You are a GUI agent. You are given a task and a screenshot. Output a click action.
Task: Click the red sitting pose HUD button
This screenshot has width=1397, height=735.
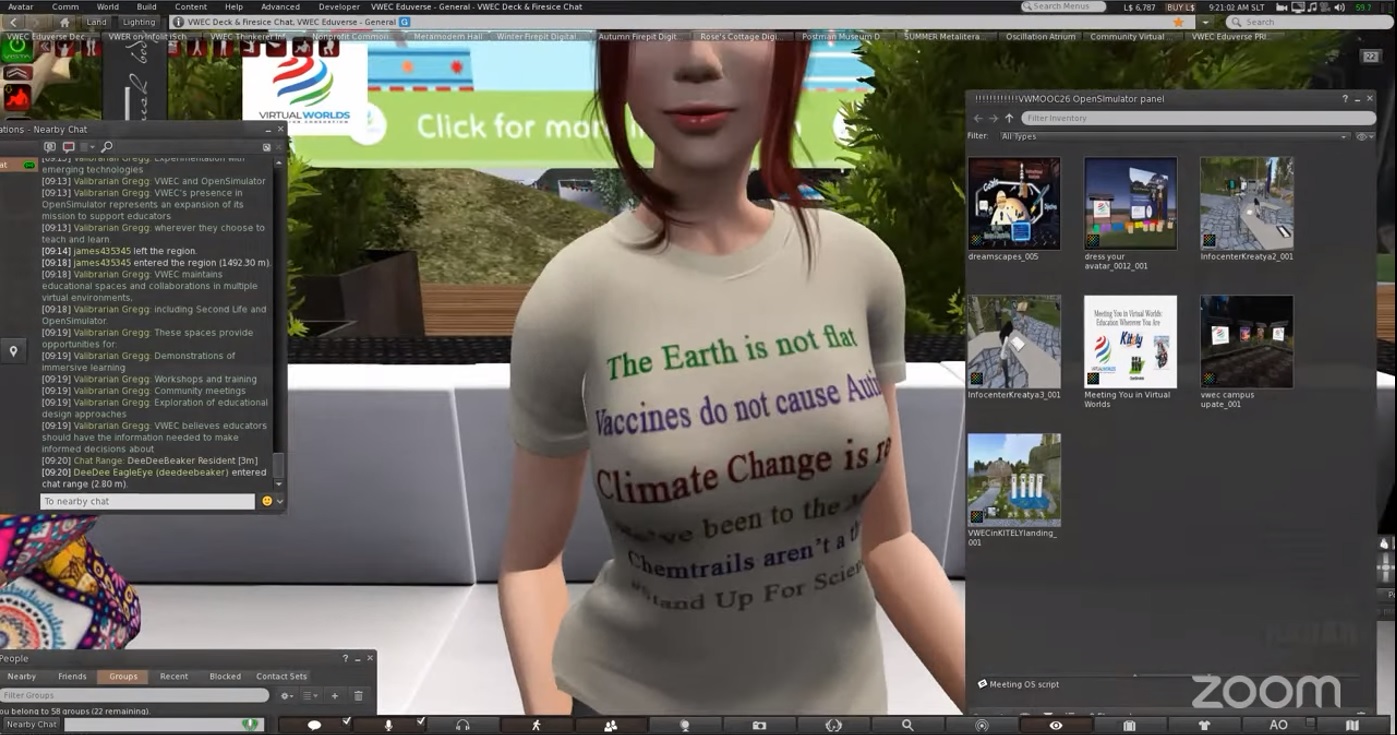(x=17, y=98)
